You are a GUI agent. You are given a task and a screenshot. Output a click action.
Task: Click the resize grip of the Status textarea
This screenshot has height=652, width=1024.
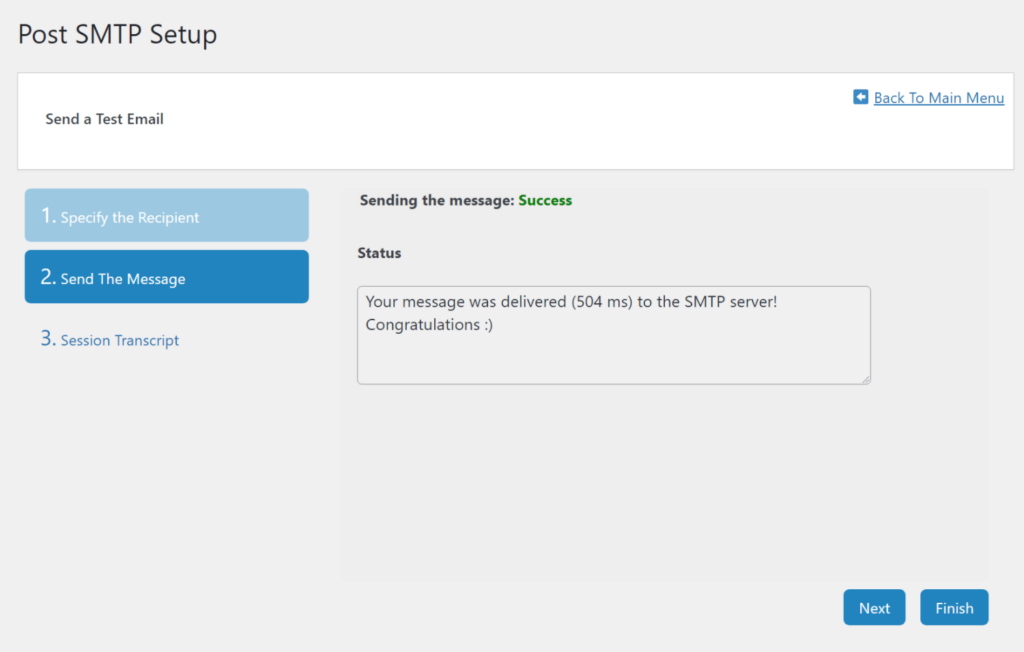(866, 378)
